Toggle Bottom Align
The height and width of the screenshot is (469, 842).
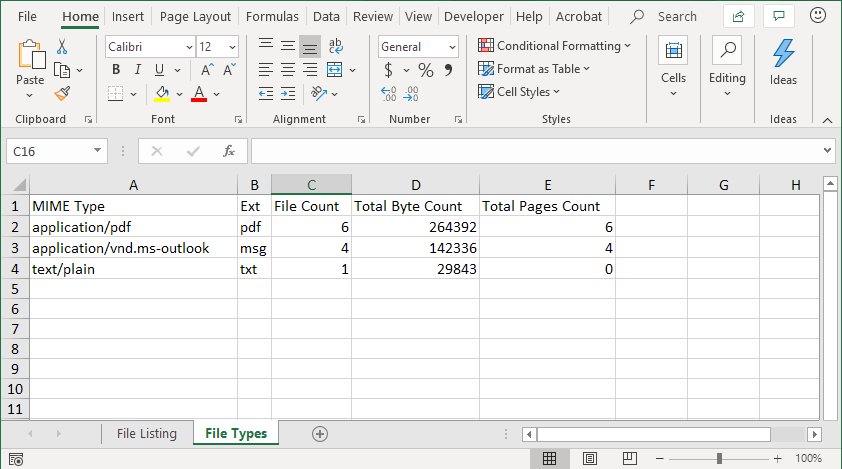310,46
